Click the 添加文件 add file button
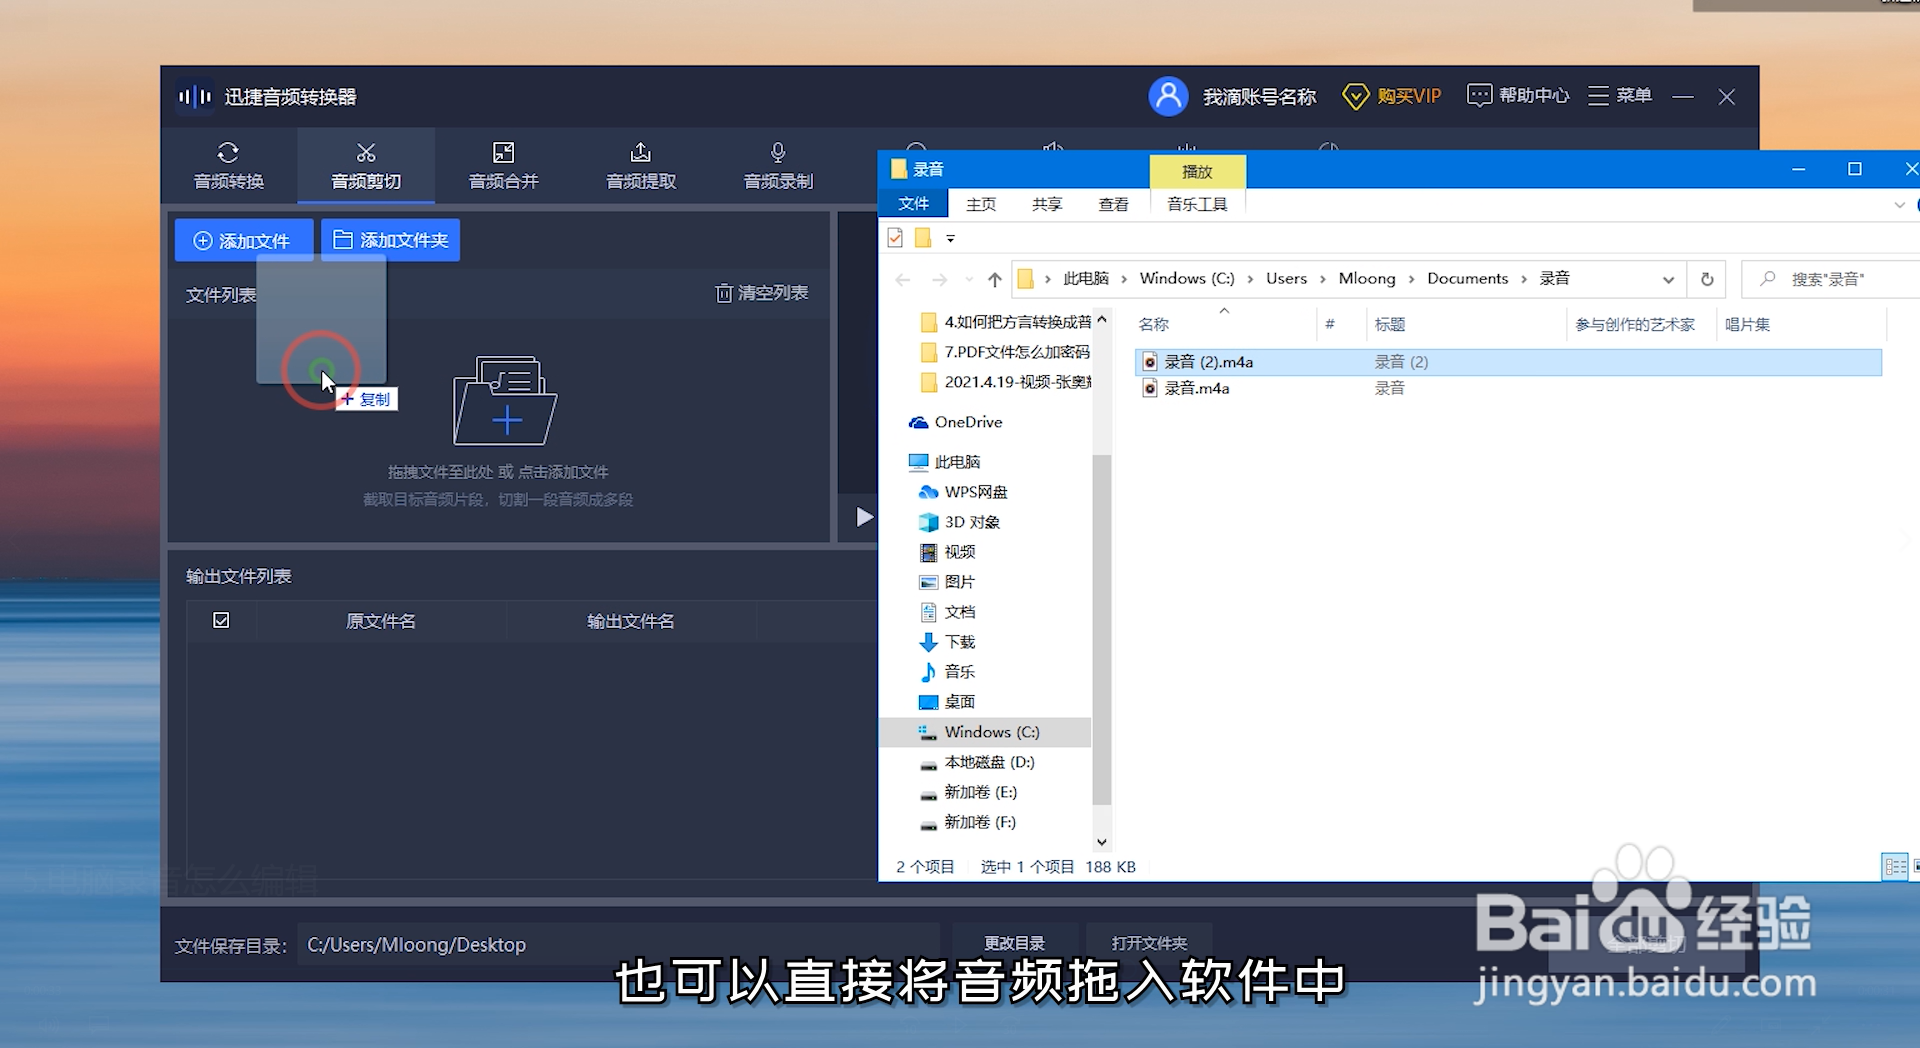 [244, 241]
